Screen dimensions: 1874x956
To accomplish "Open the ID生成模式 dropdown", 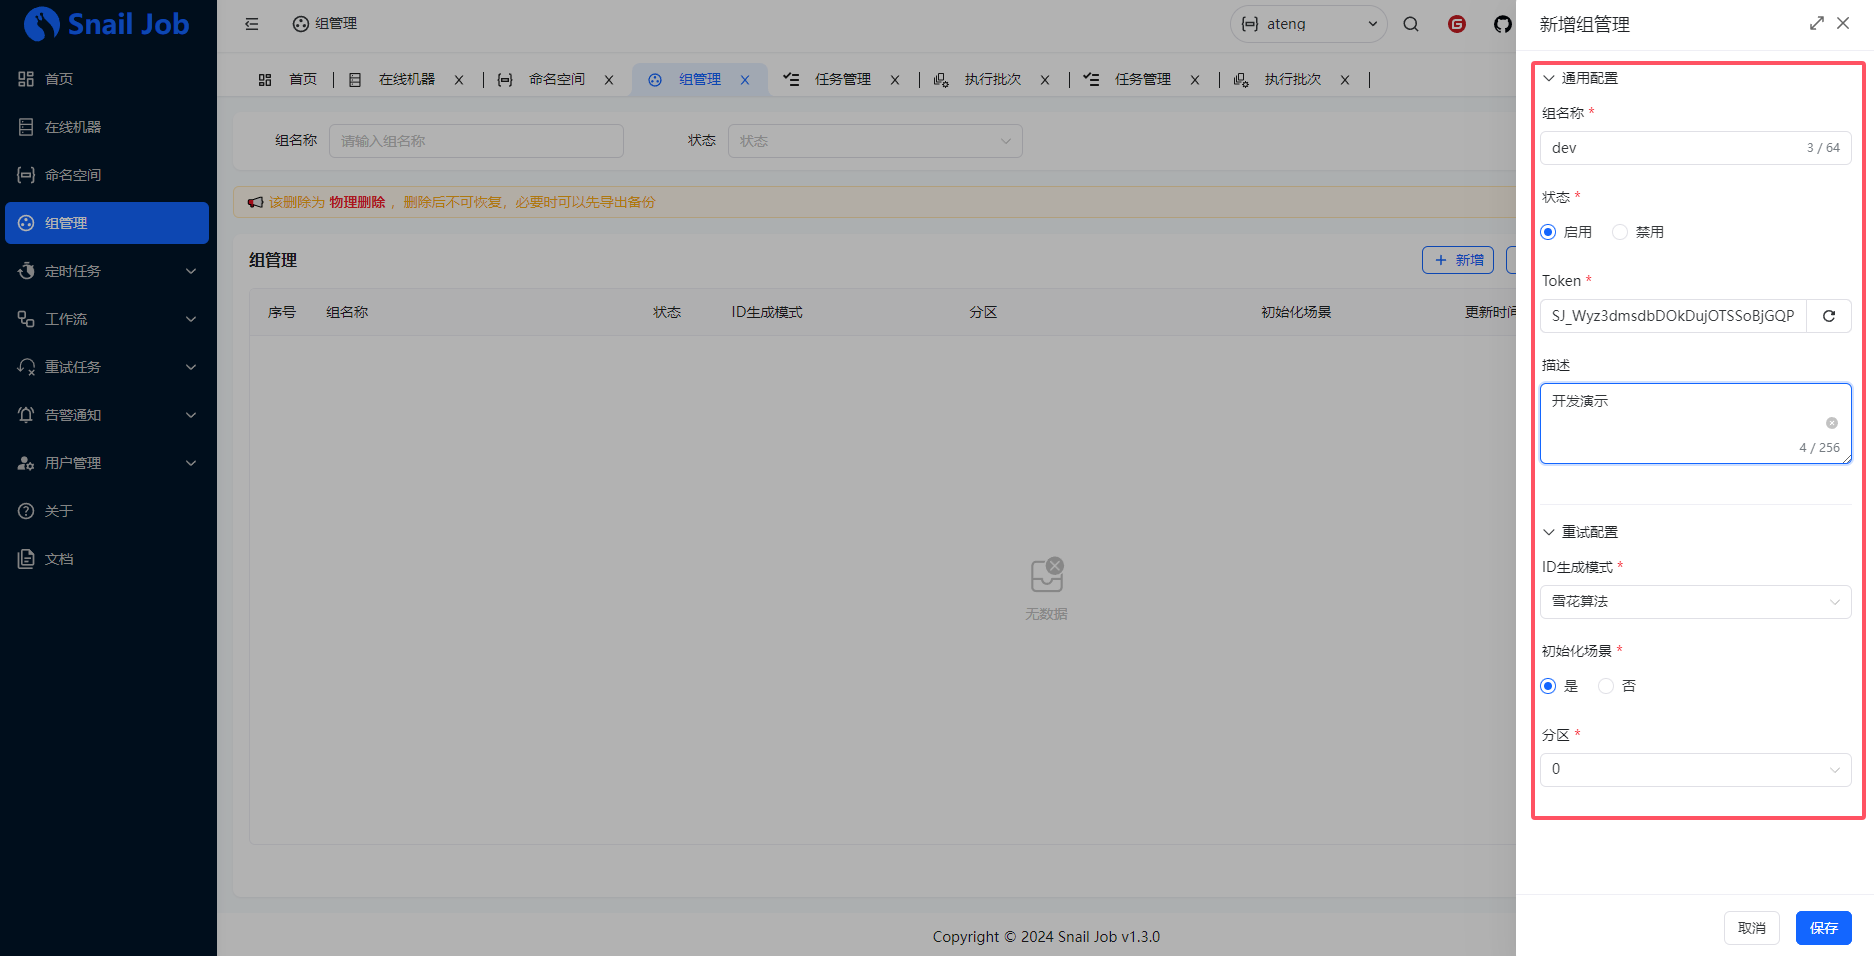I will (1695, 602).
